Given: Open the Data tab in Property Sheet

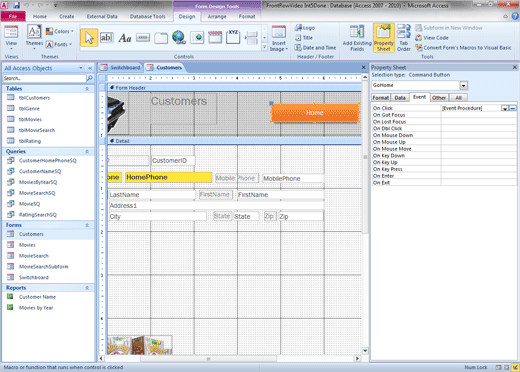Looking at the screenshot, I should click(x=400, y=98).
